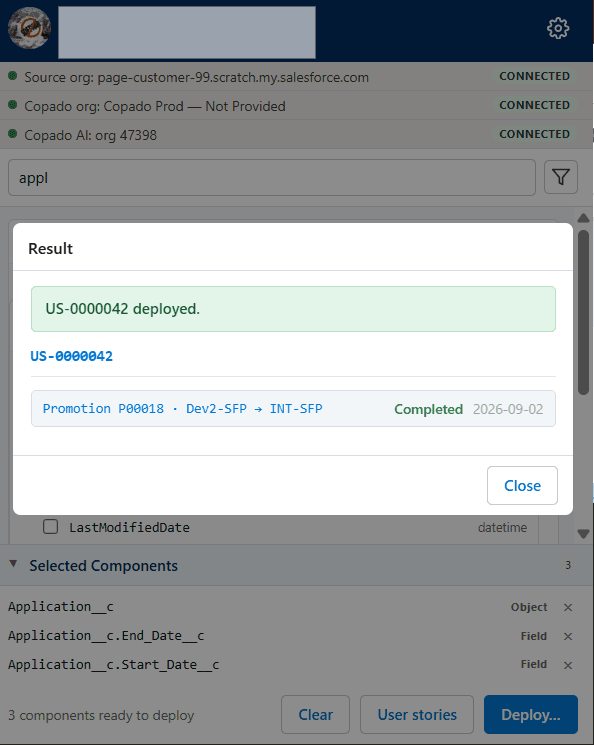The height and width of the screenshot is (745, 594).
Task: Open the User stories button
Action: [x=417, y=715]
